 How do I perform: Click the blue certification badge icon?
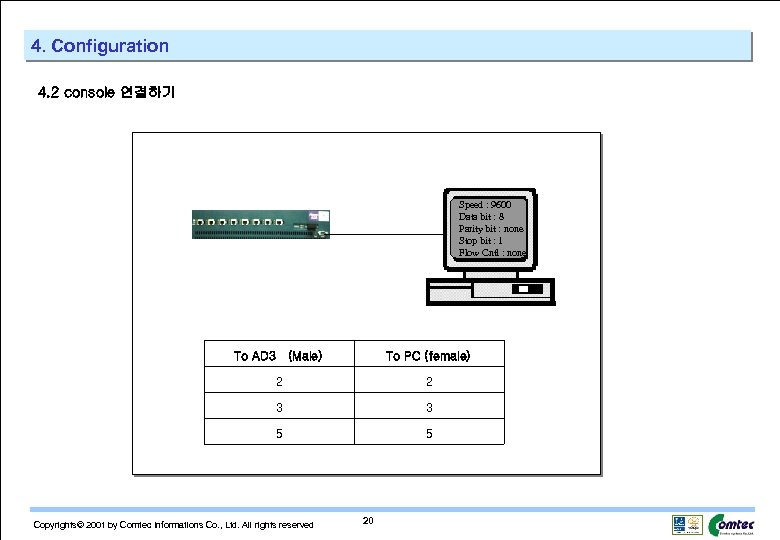679,525
